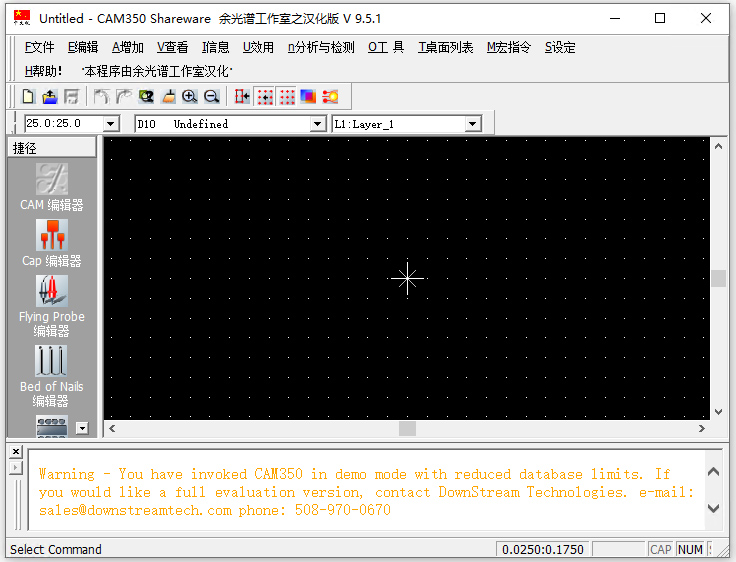Click the coordinate readout 0.0250:0.1750
Image resolution: width=736 pixels, height=562 pixels.
(543, 549)
